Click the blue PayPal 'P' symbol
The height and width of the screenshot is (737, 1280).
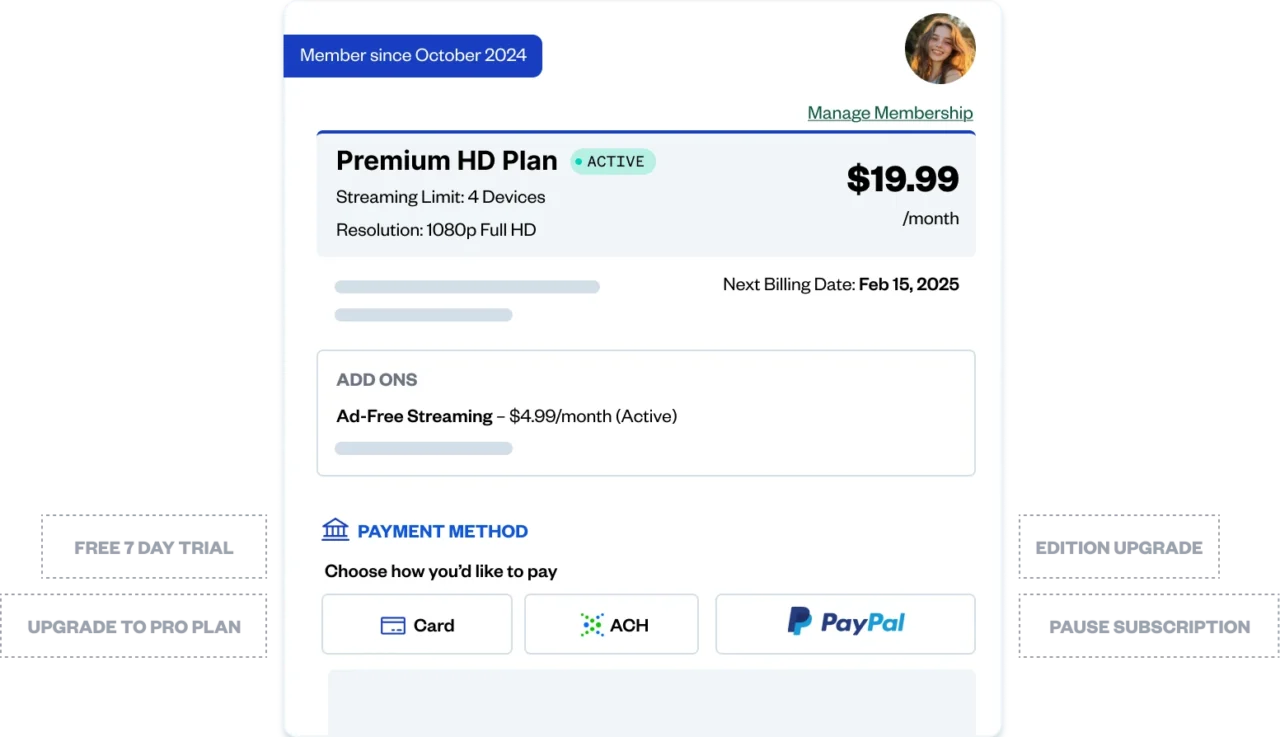(797, 622)
